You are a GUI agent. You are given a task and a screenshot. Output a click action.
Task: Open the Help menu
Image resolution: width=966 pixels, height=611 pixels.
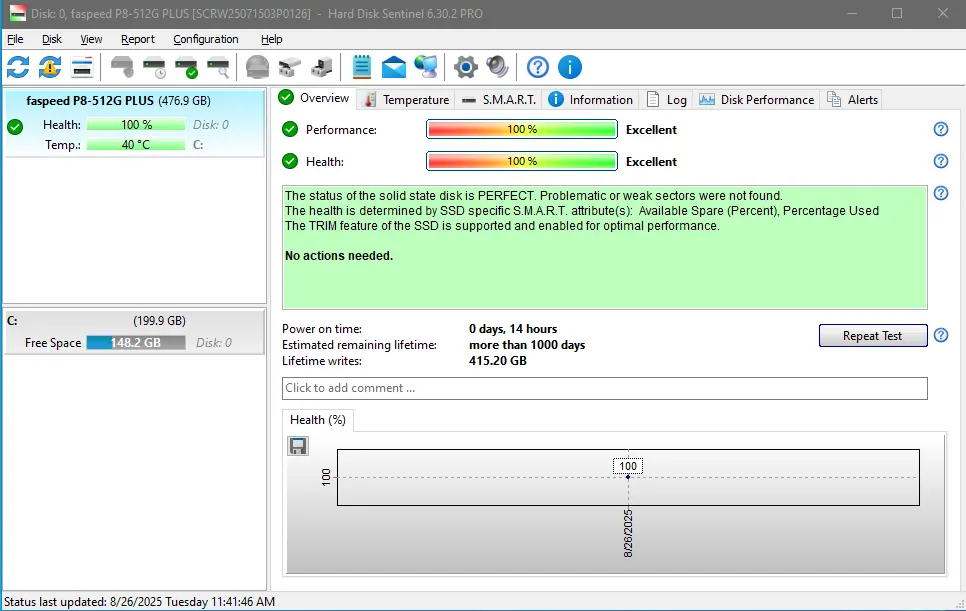click(272, 39)
